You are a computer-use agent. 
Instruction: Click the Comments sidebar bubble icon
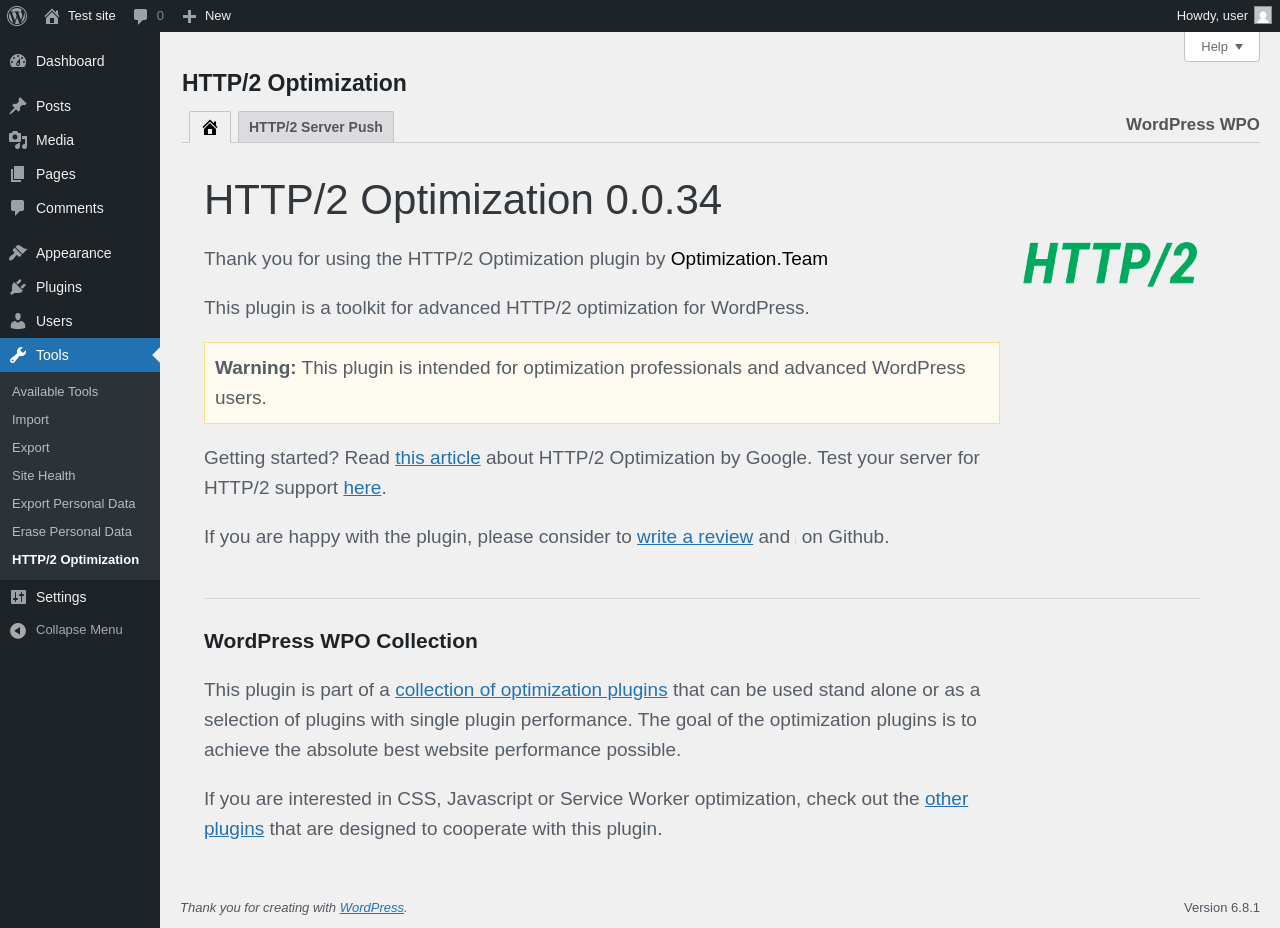tap(18, 208)
